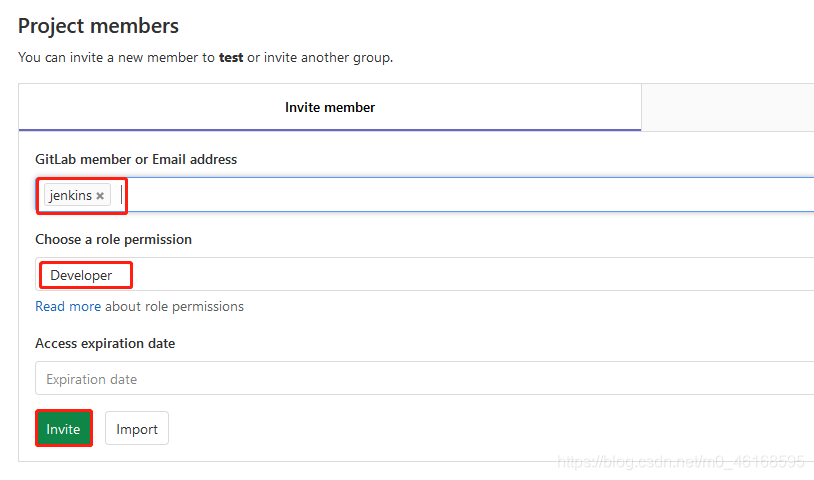Viewport: 814px width, 480px height.
Task: Click the GitLab member or Email address label
Action: pyautogui.click(x=136, y=159)
